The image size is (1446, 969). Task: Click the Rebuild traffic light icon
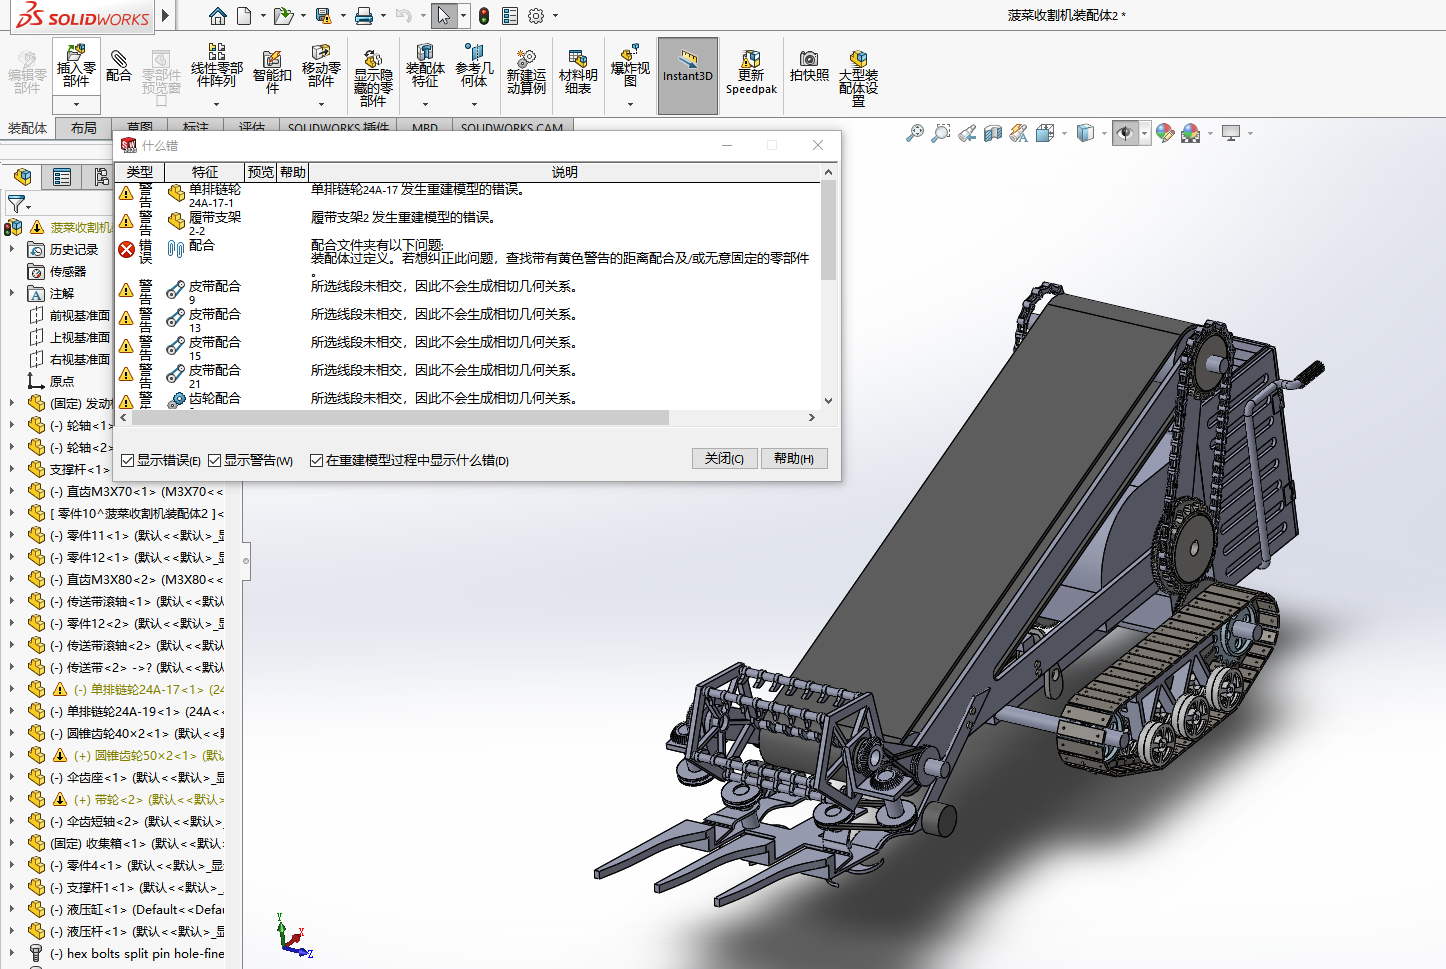coord(484,16)
